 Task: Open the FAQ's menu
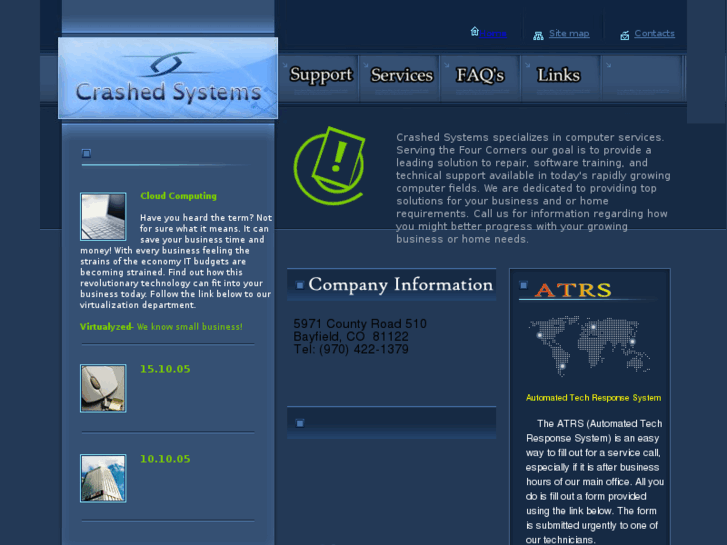pyautogui.click(x=480, y=75)
